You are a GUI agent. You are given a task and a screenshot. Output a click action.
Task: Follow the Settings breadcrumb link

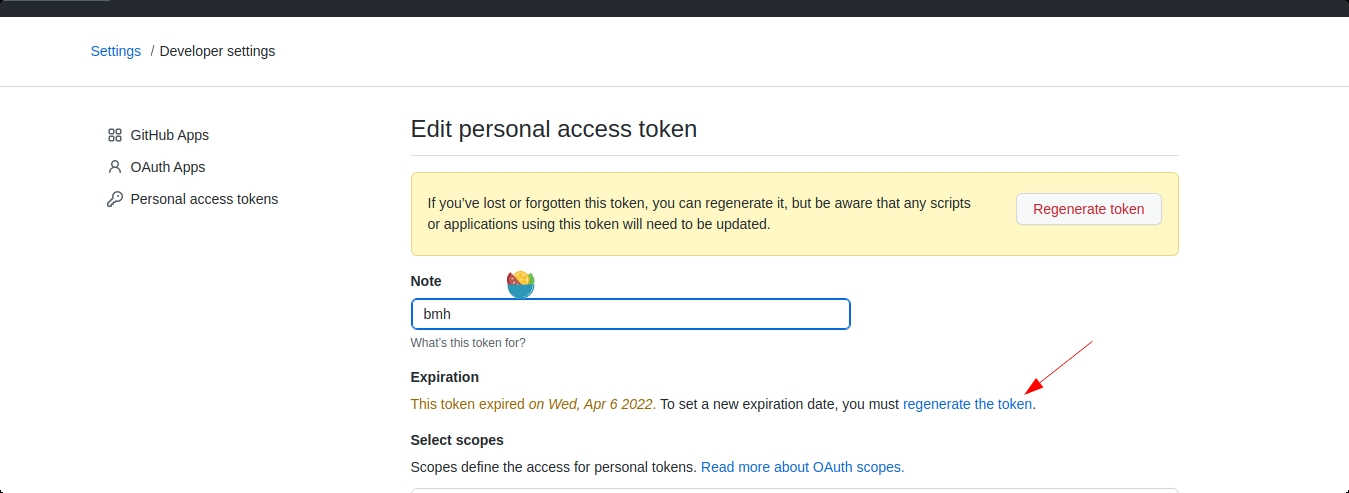pos(116,51)
